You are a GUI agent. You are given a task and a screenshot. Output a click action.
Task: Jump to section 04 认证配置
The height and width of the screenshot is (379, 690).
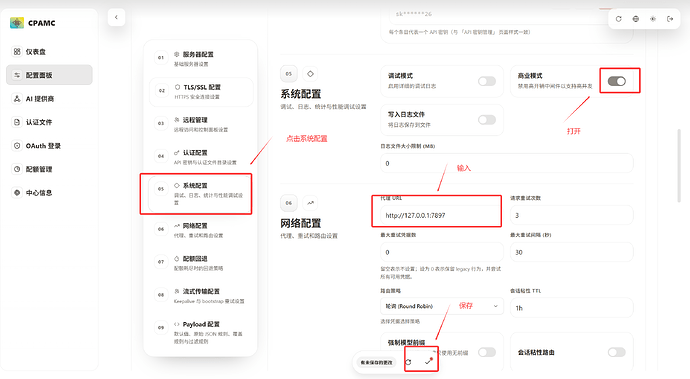[201, 157]
